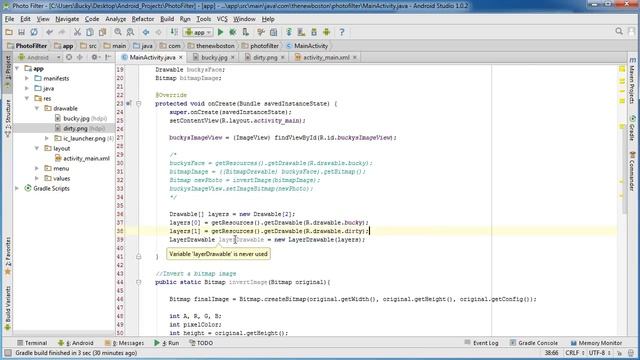The image size is (640, 360).
Task: Collapse the app module tree node
Action: click(17, 68)
